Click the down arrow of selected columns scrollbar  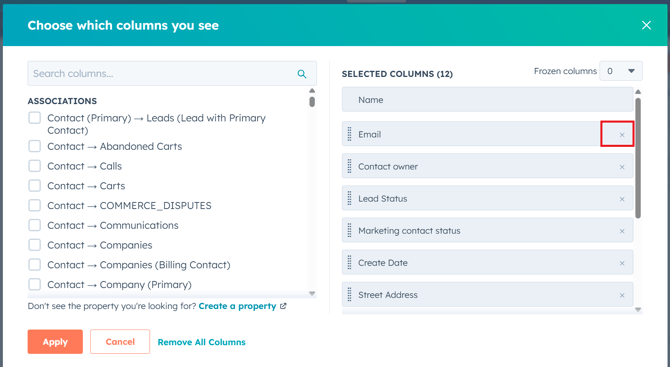(638, 310)
